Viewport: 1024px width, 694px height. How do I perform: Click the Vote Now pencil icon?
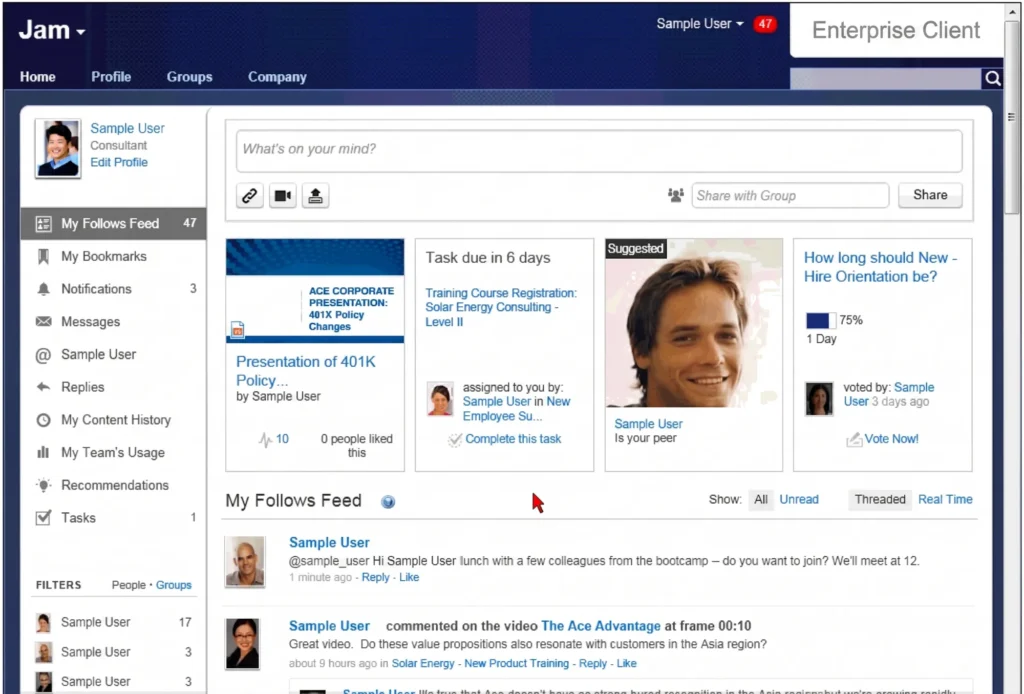coord(854,439)
